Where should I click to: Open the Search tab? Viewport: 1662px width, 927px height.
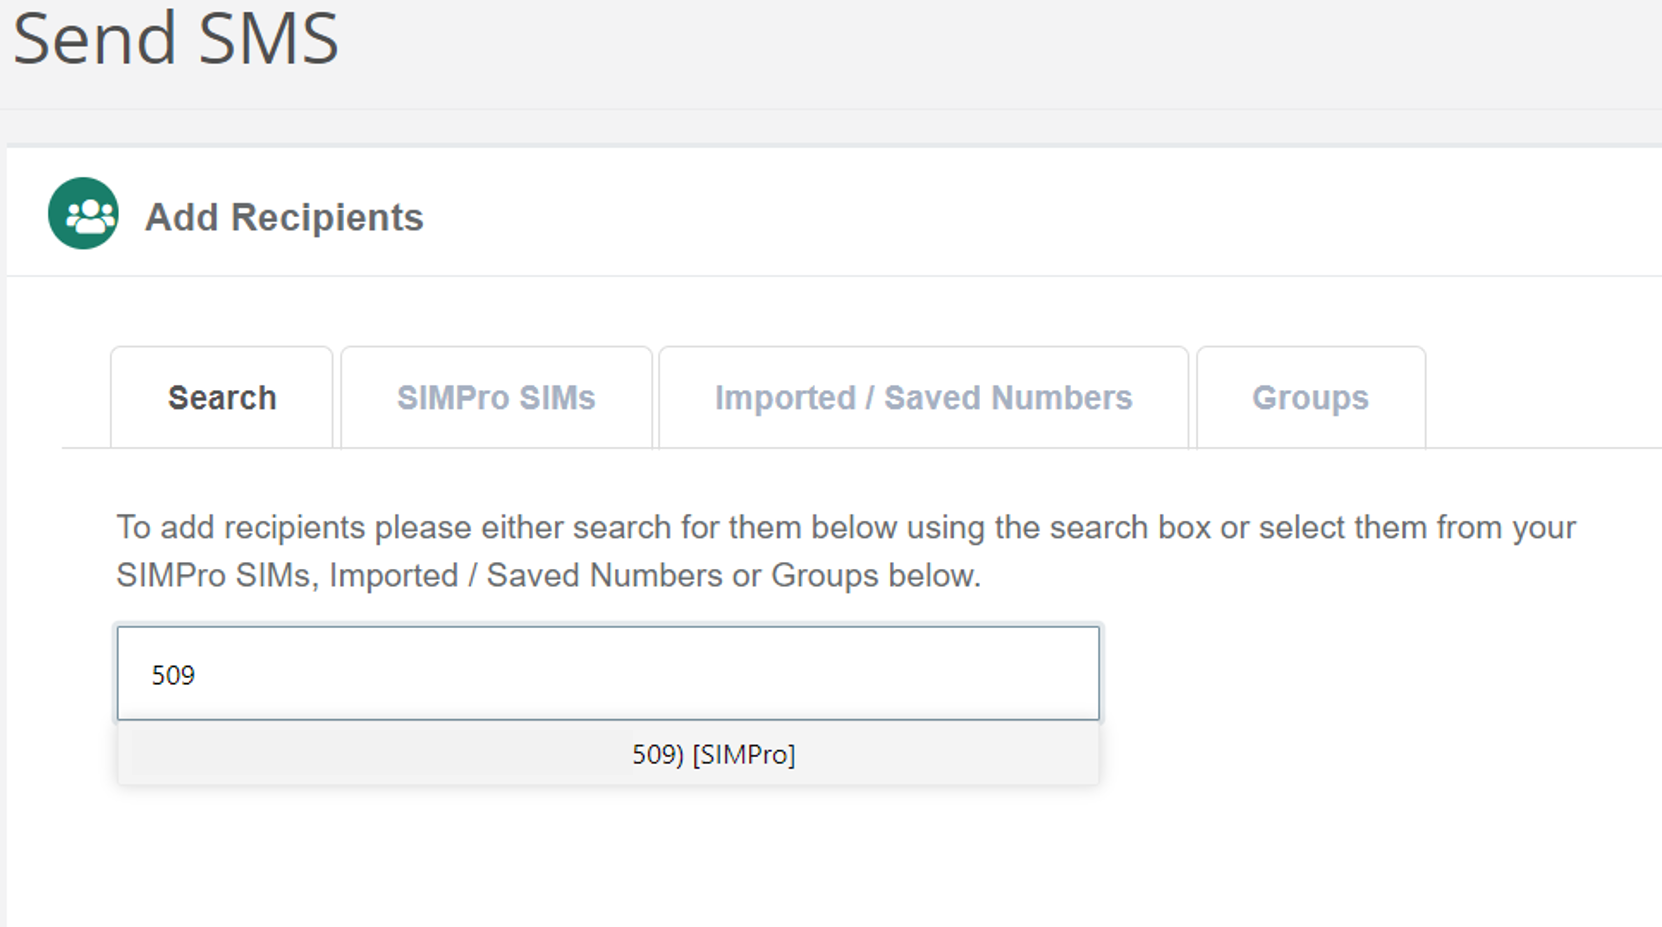pos(222,398)
